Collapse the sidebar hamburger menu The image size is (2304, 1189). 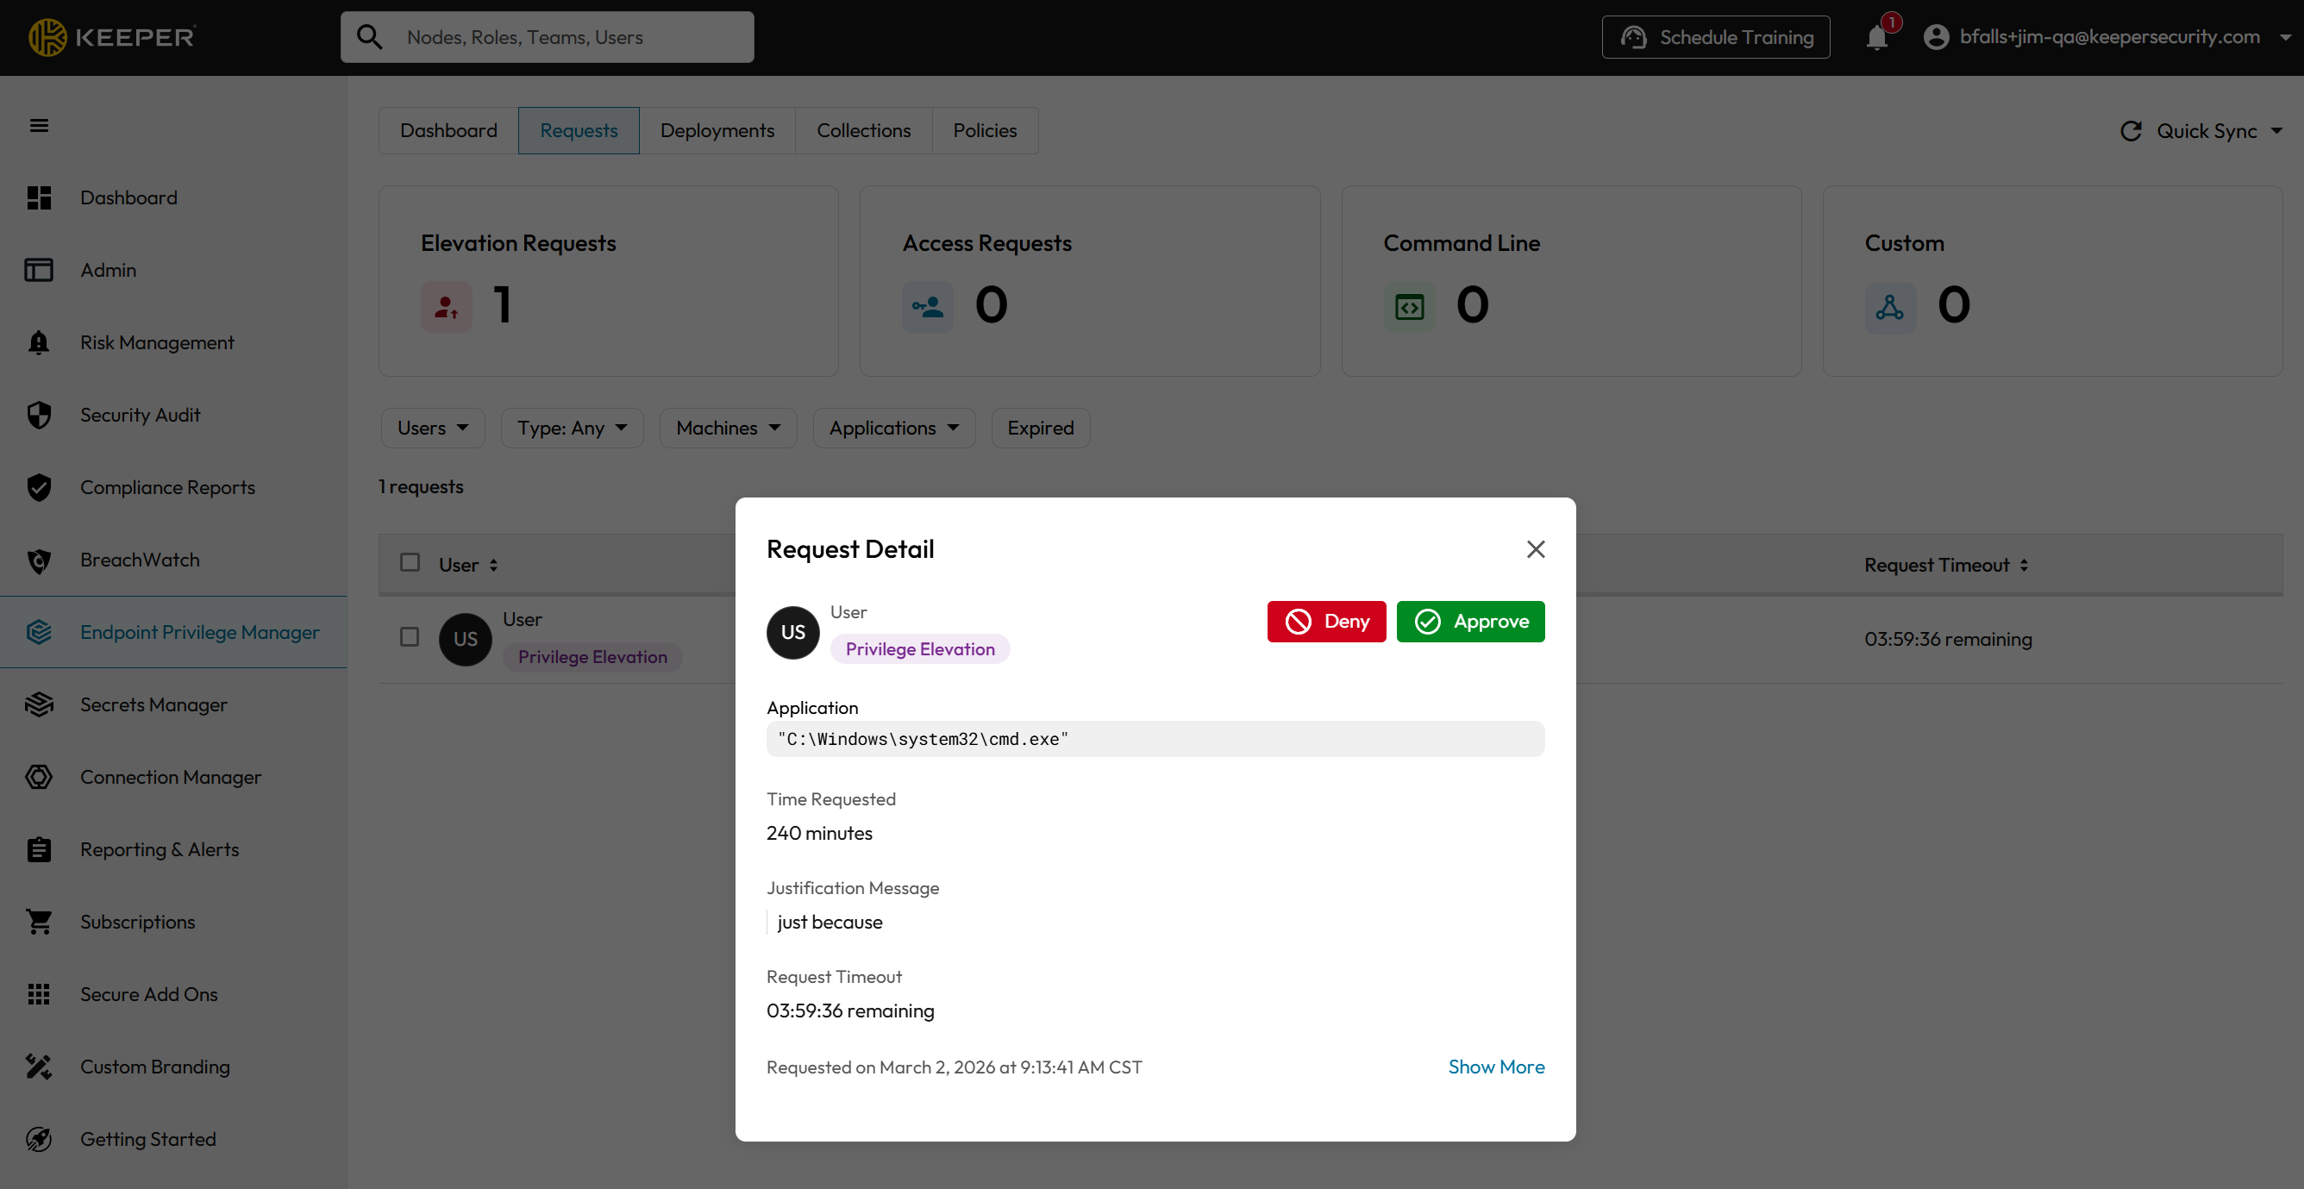[39, 125]
